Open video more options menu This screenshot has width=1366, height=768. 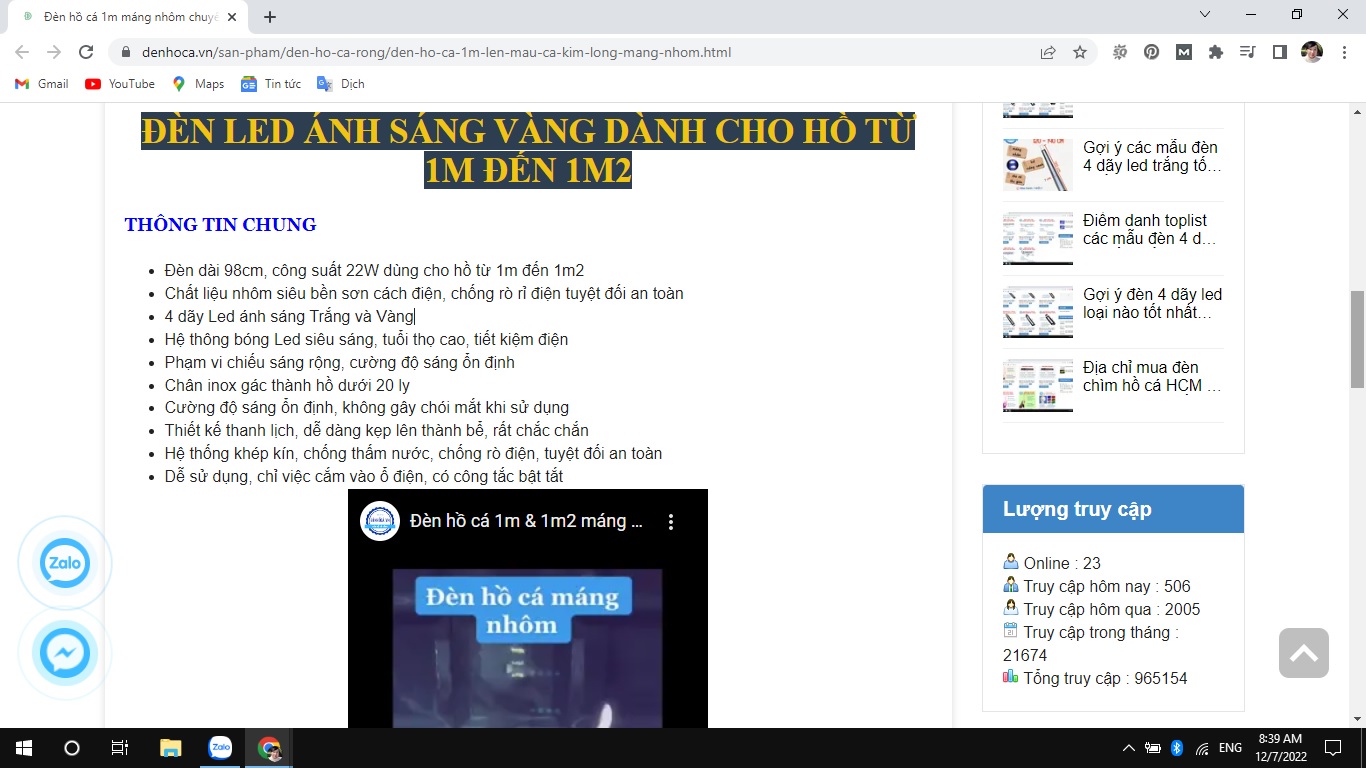point(671,522)
